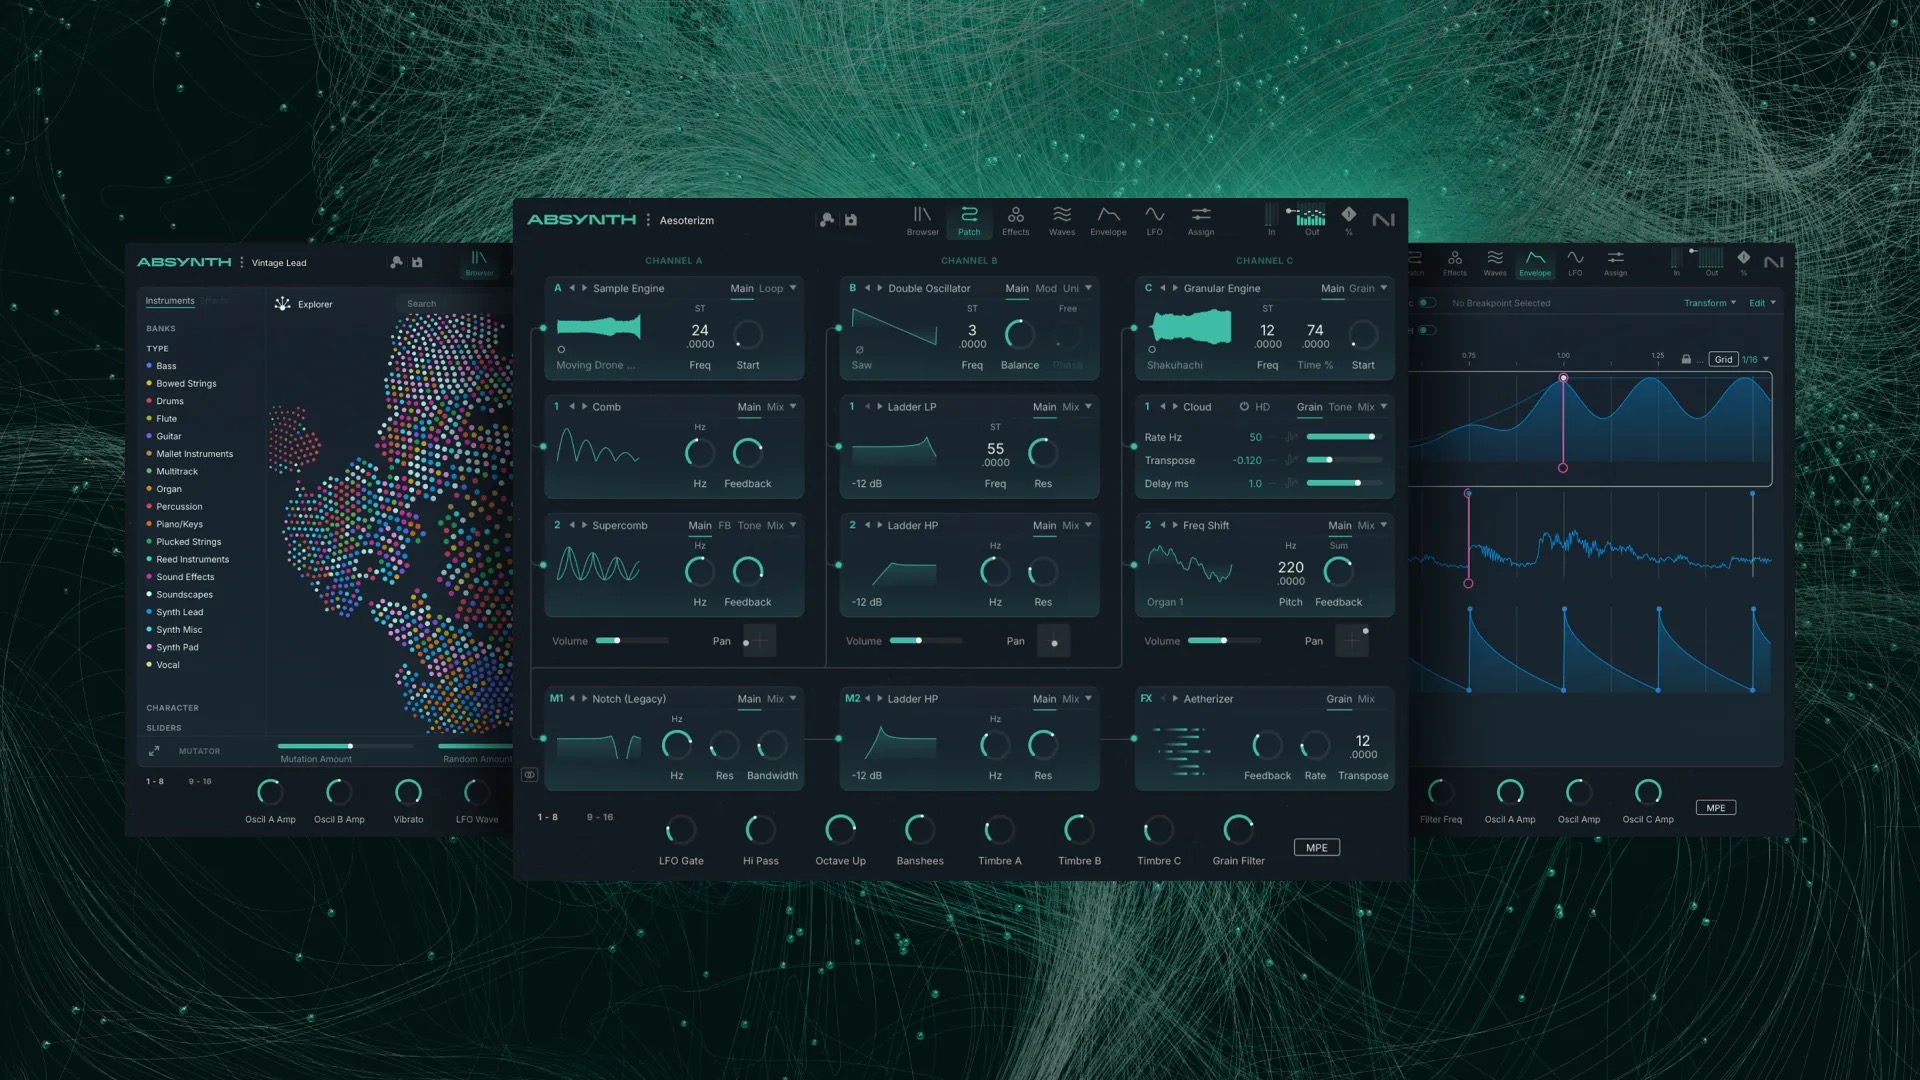1920x1080 pixels.
Task: Click the save icon in the Vintage Lead window
Action: point(417,262)
